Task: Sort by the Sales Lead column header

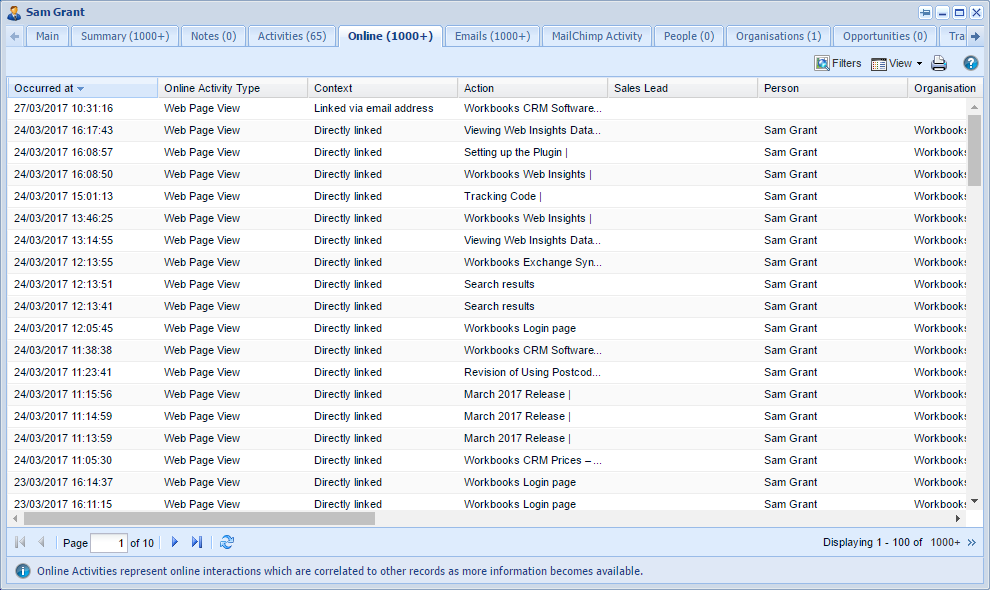Action: click(x=682, y=88)
